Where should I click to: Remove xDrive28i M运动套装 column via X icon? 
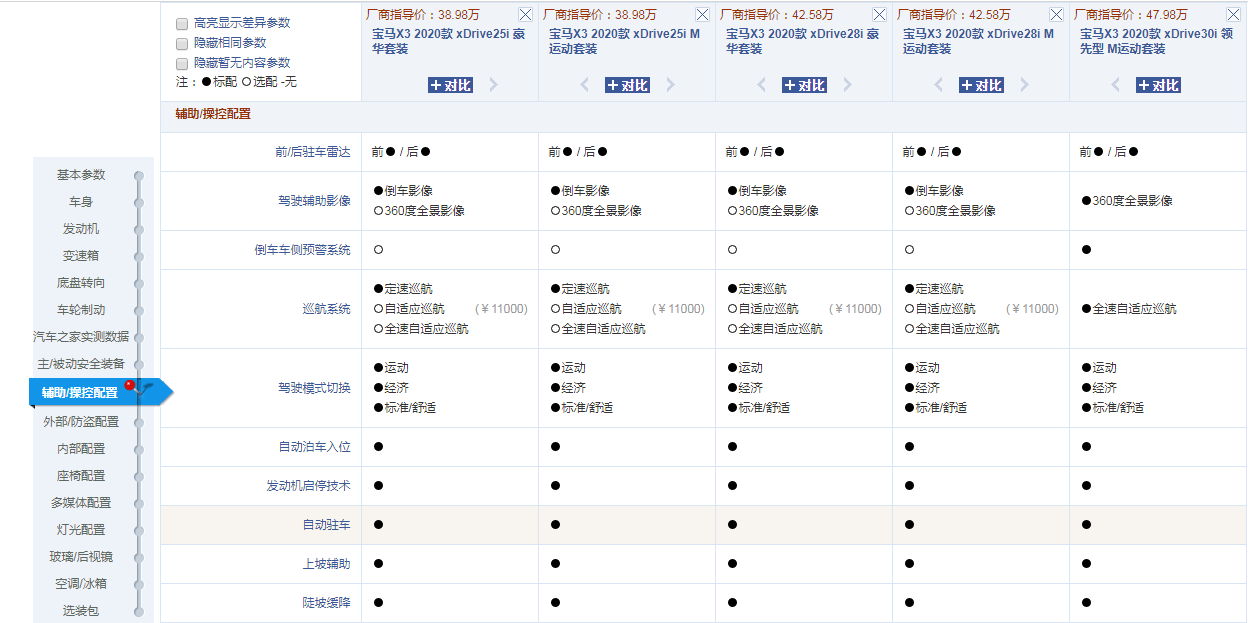click(x=1057, y=15)
